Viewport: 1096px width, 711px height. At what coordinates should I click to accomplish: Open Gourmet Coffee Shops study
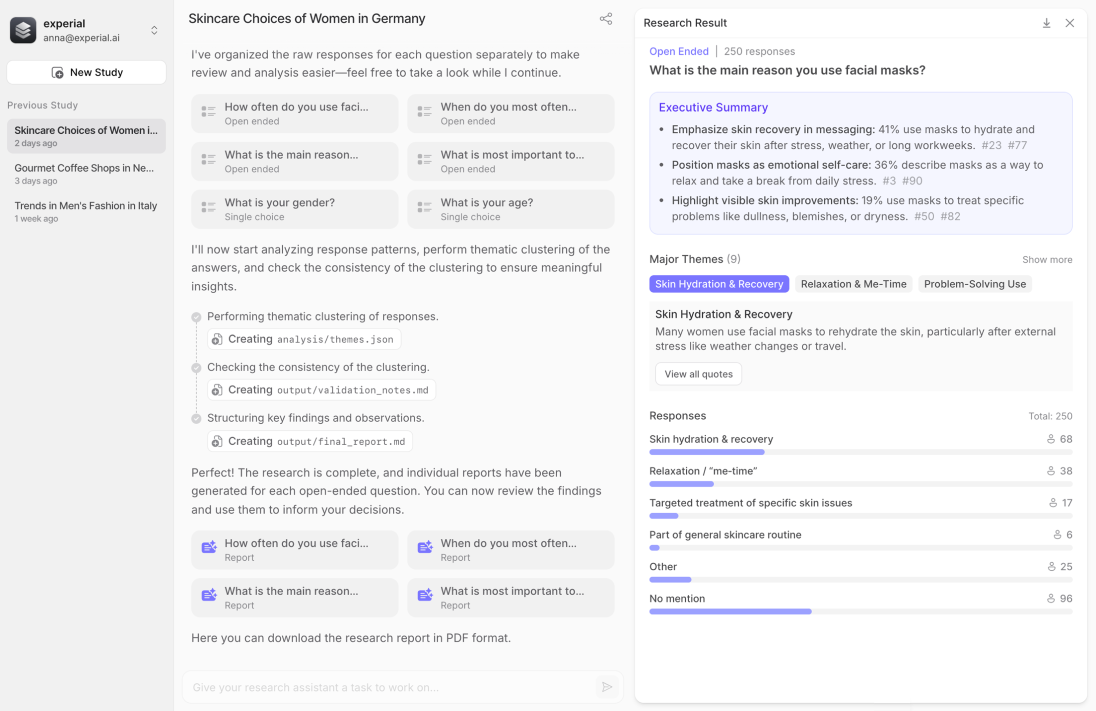pos(87,173)
